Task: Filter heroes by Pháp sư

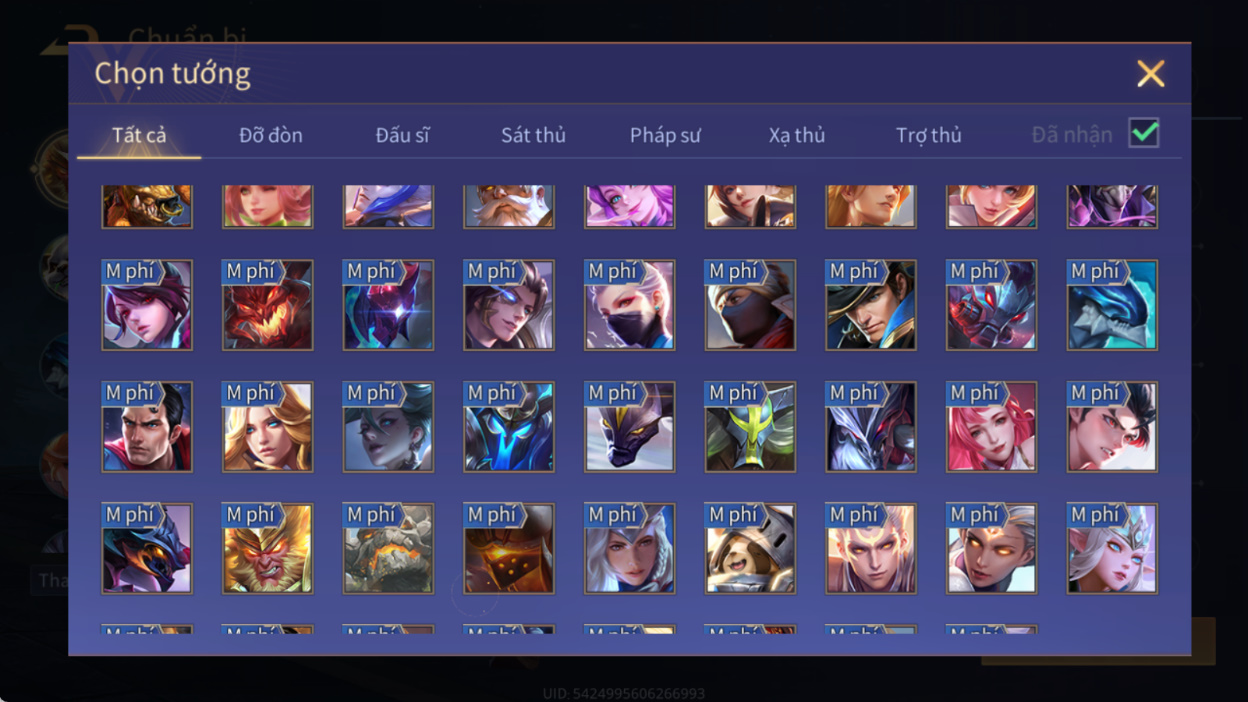Action: pyautogui.click(x=665, y=135)
